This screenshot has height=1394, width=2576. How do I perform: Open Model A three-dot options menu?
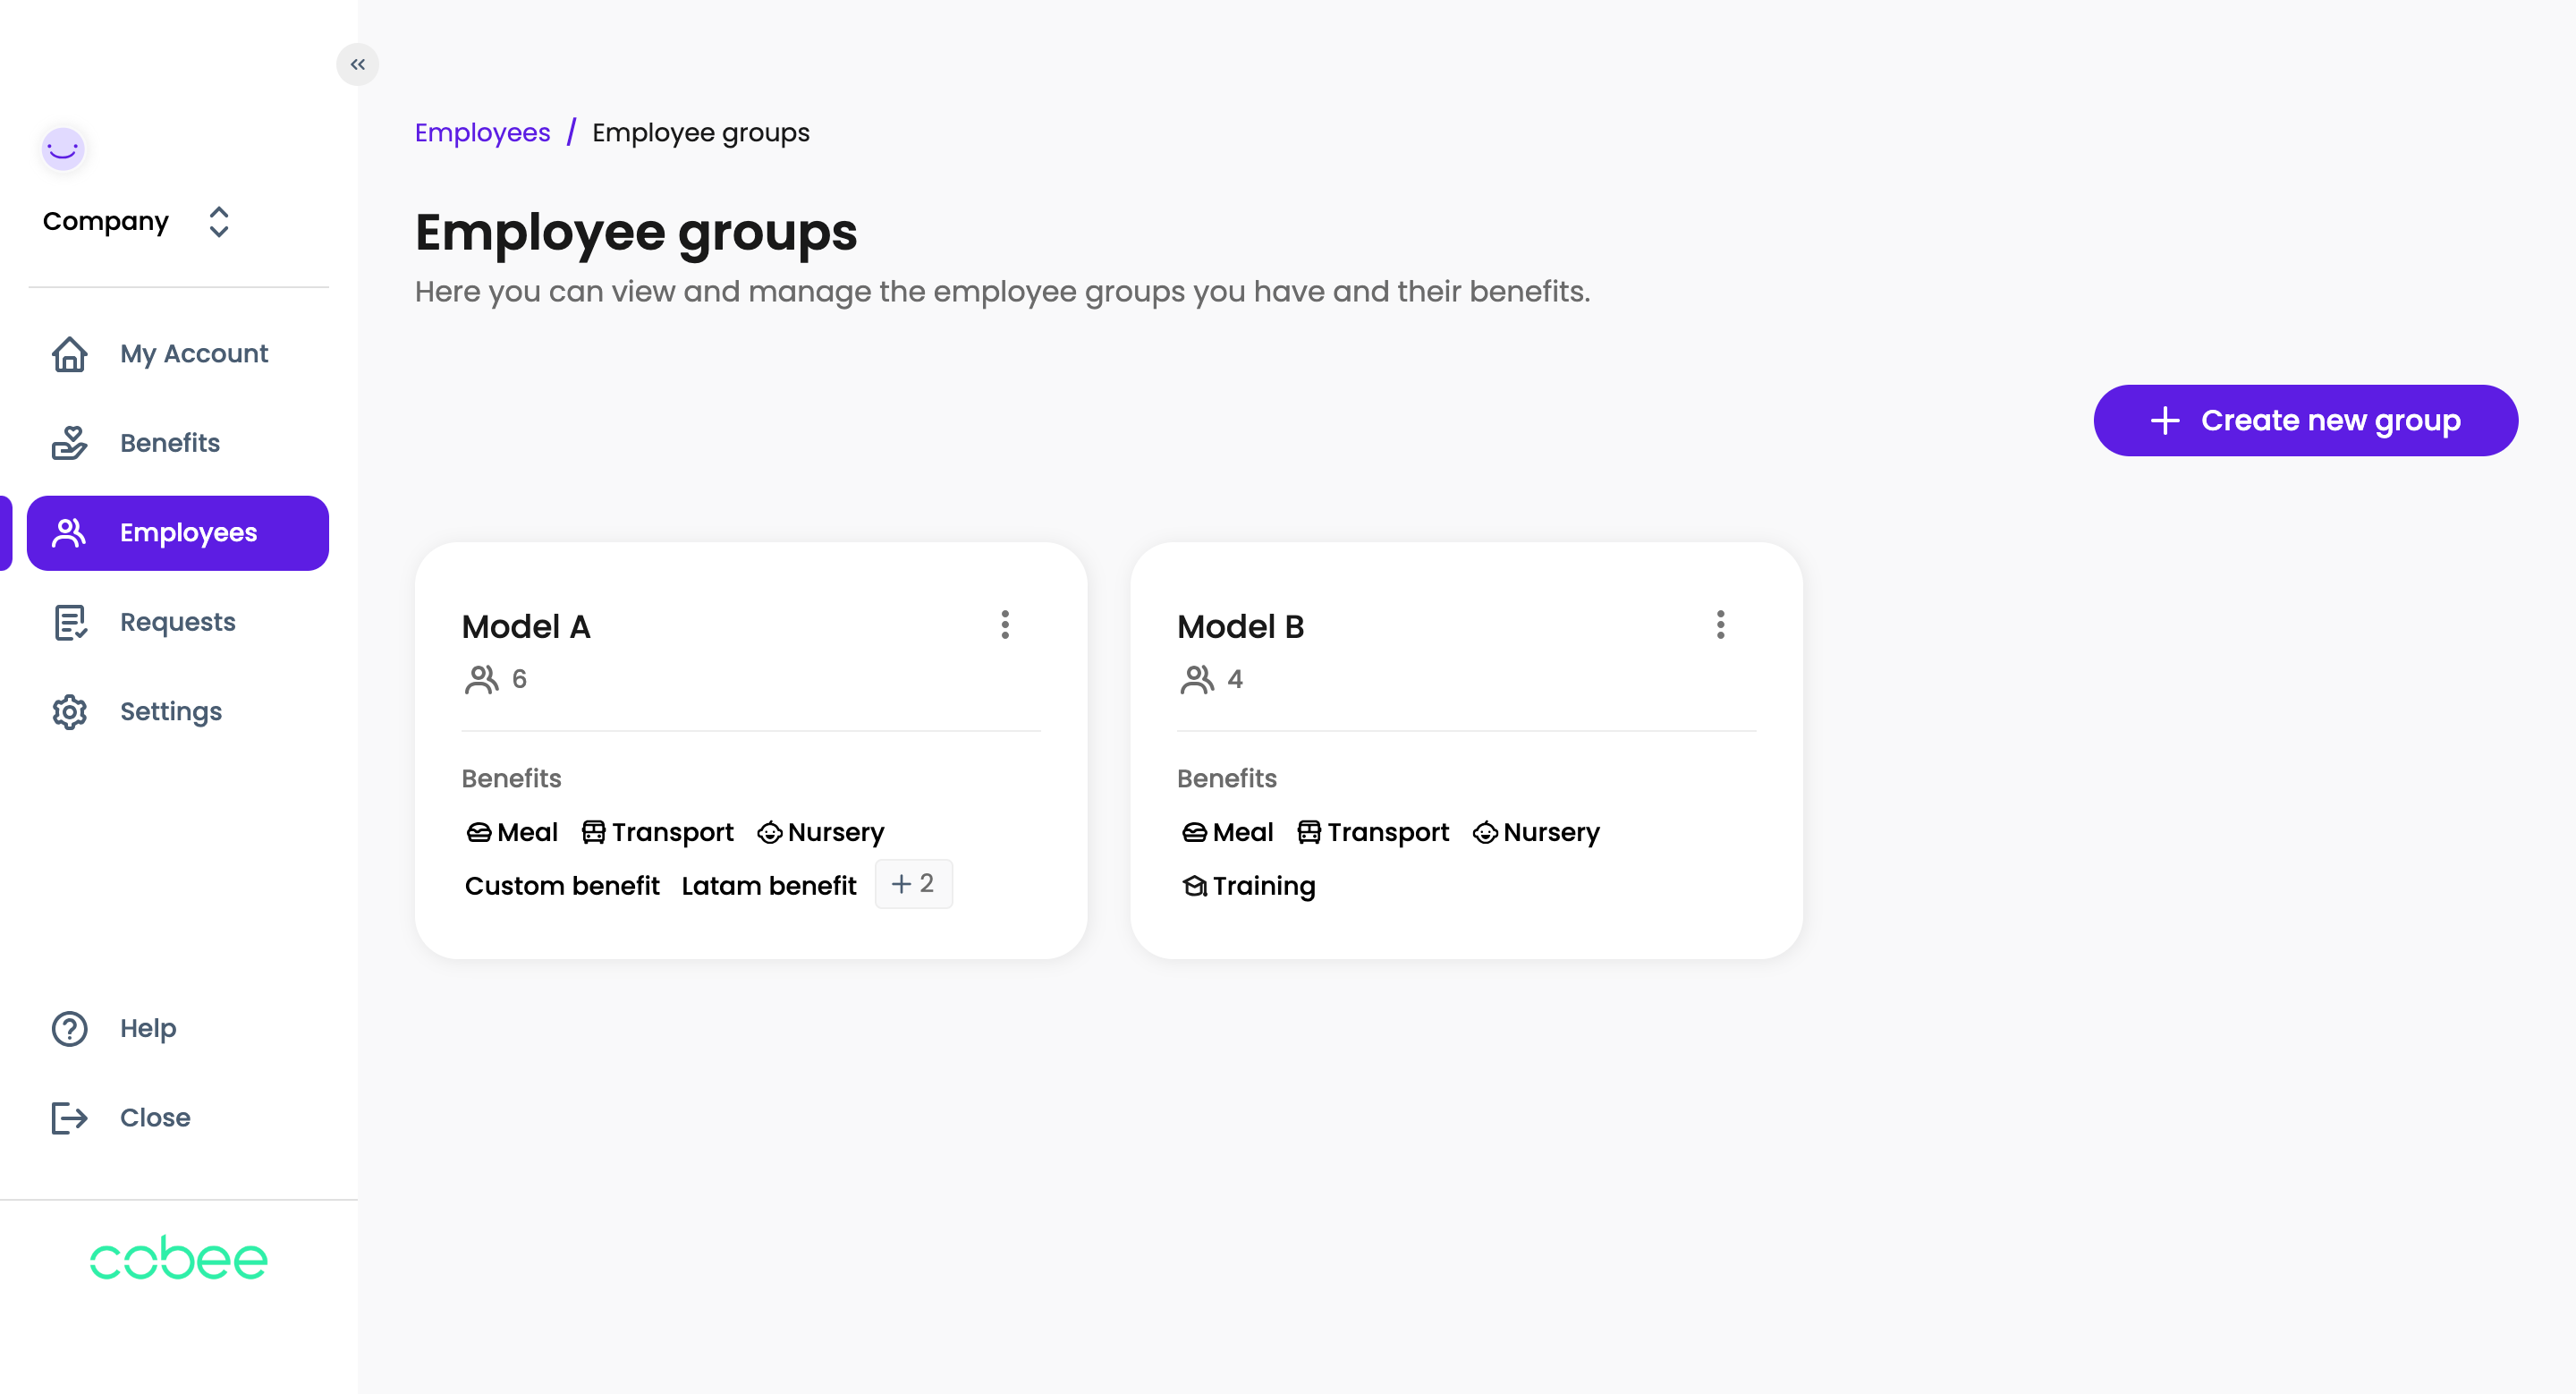pos(1005,625)
